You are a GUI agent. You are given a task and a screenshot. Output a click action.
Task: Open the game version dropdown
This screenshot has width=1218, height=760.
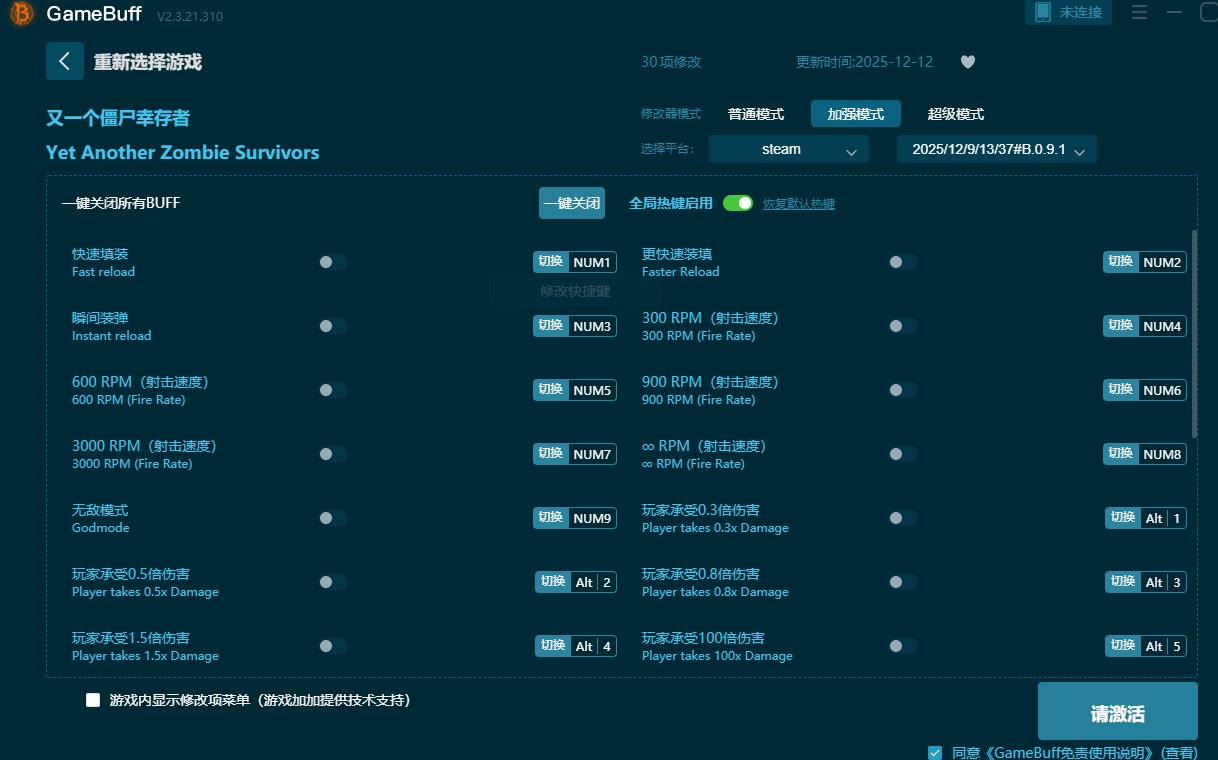[x=997, y=149]
